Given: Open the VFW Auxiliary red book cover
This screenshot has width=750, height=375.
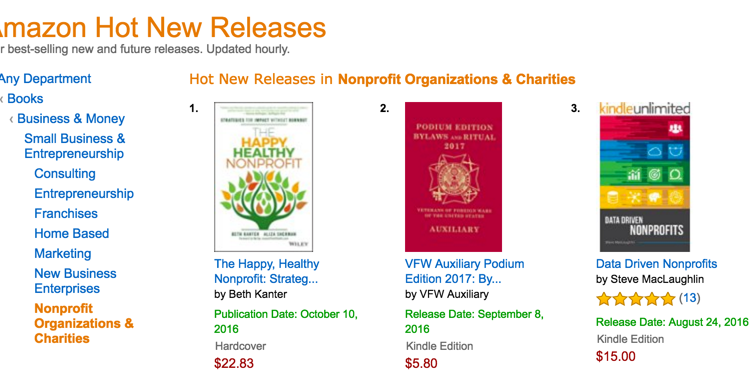Looking at the screenshot, I should [x=453, y=177].
